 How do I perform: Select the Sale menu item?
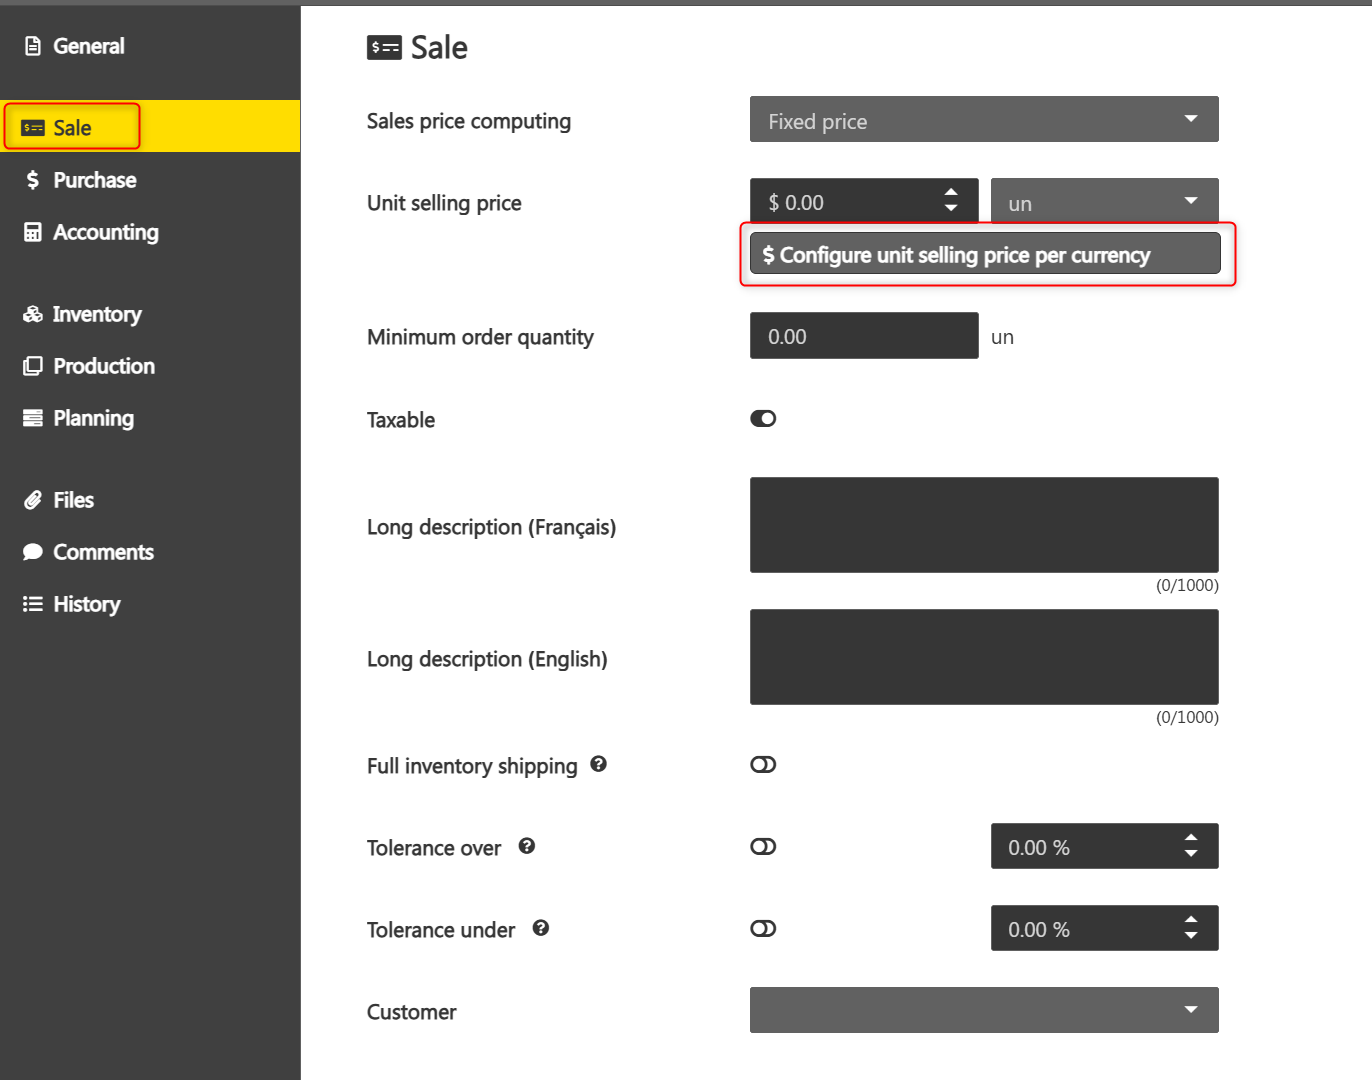click(72, 127)
